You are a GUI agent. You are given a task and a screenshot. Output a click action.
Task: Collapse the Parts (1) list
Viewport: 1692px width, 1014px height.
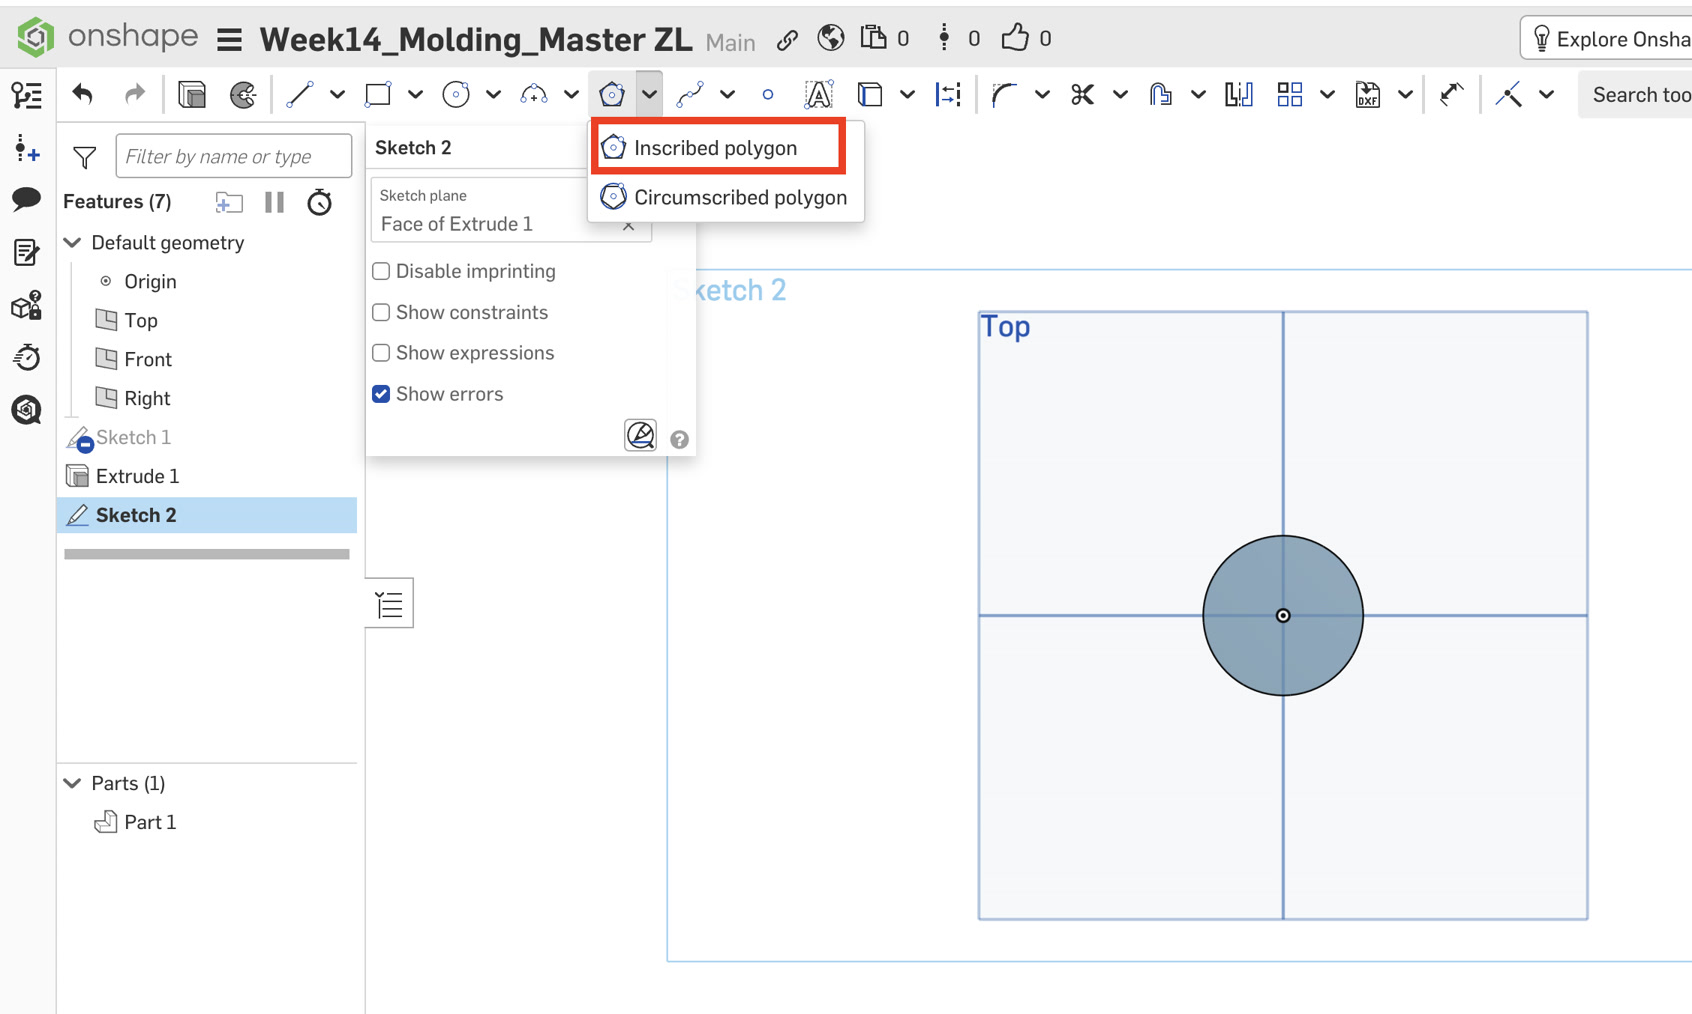tap(73, 783)
